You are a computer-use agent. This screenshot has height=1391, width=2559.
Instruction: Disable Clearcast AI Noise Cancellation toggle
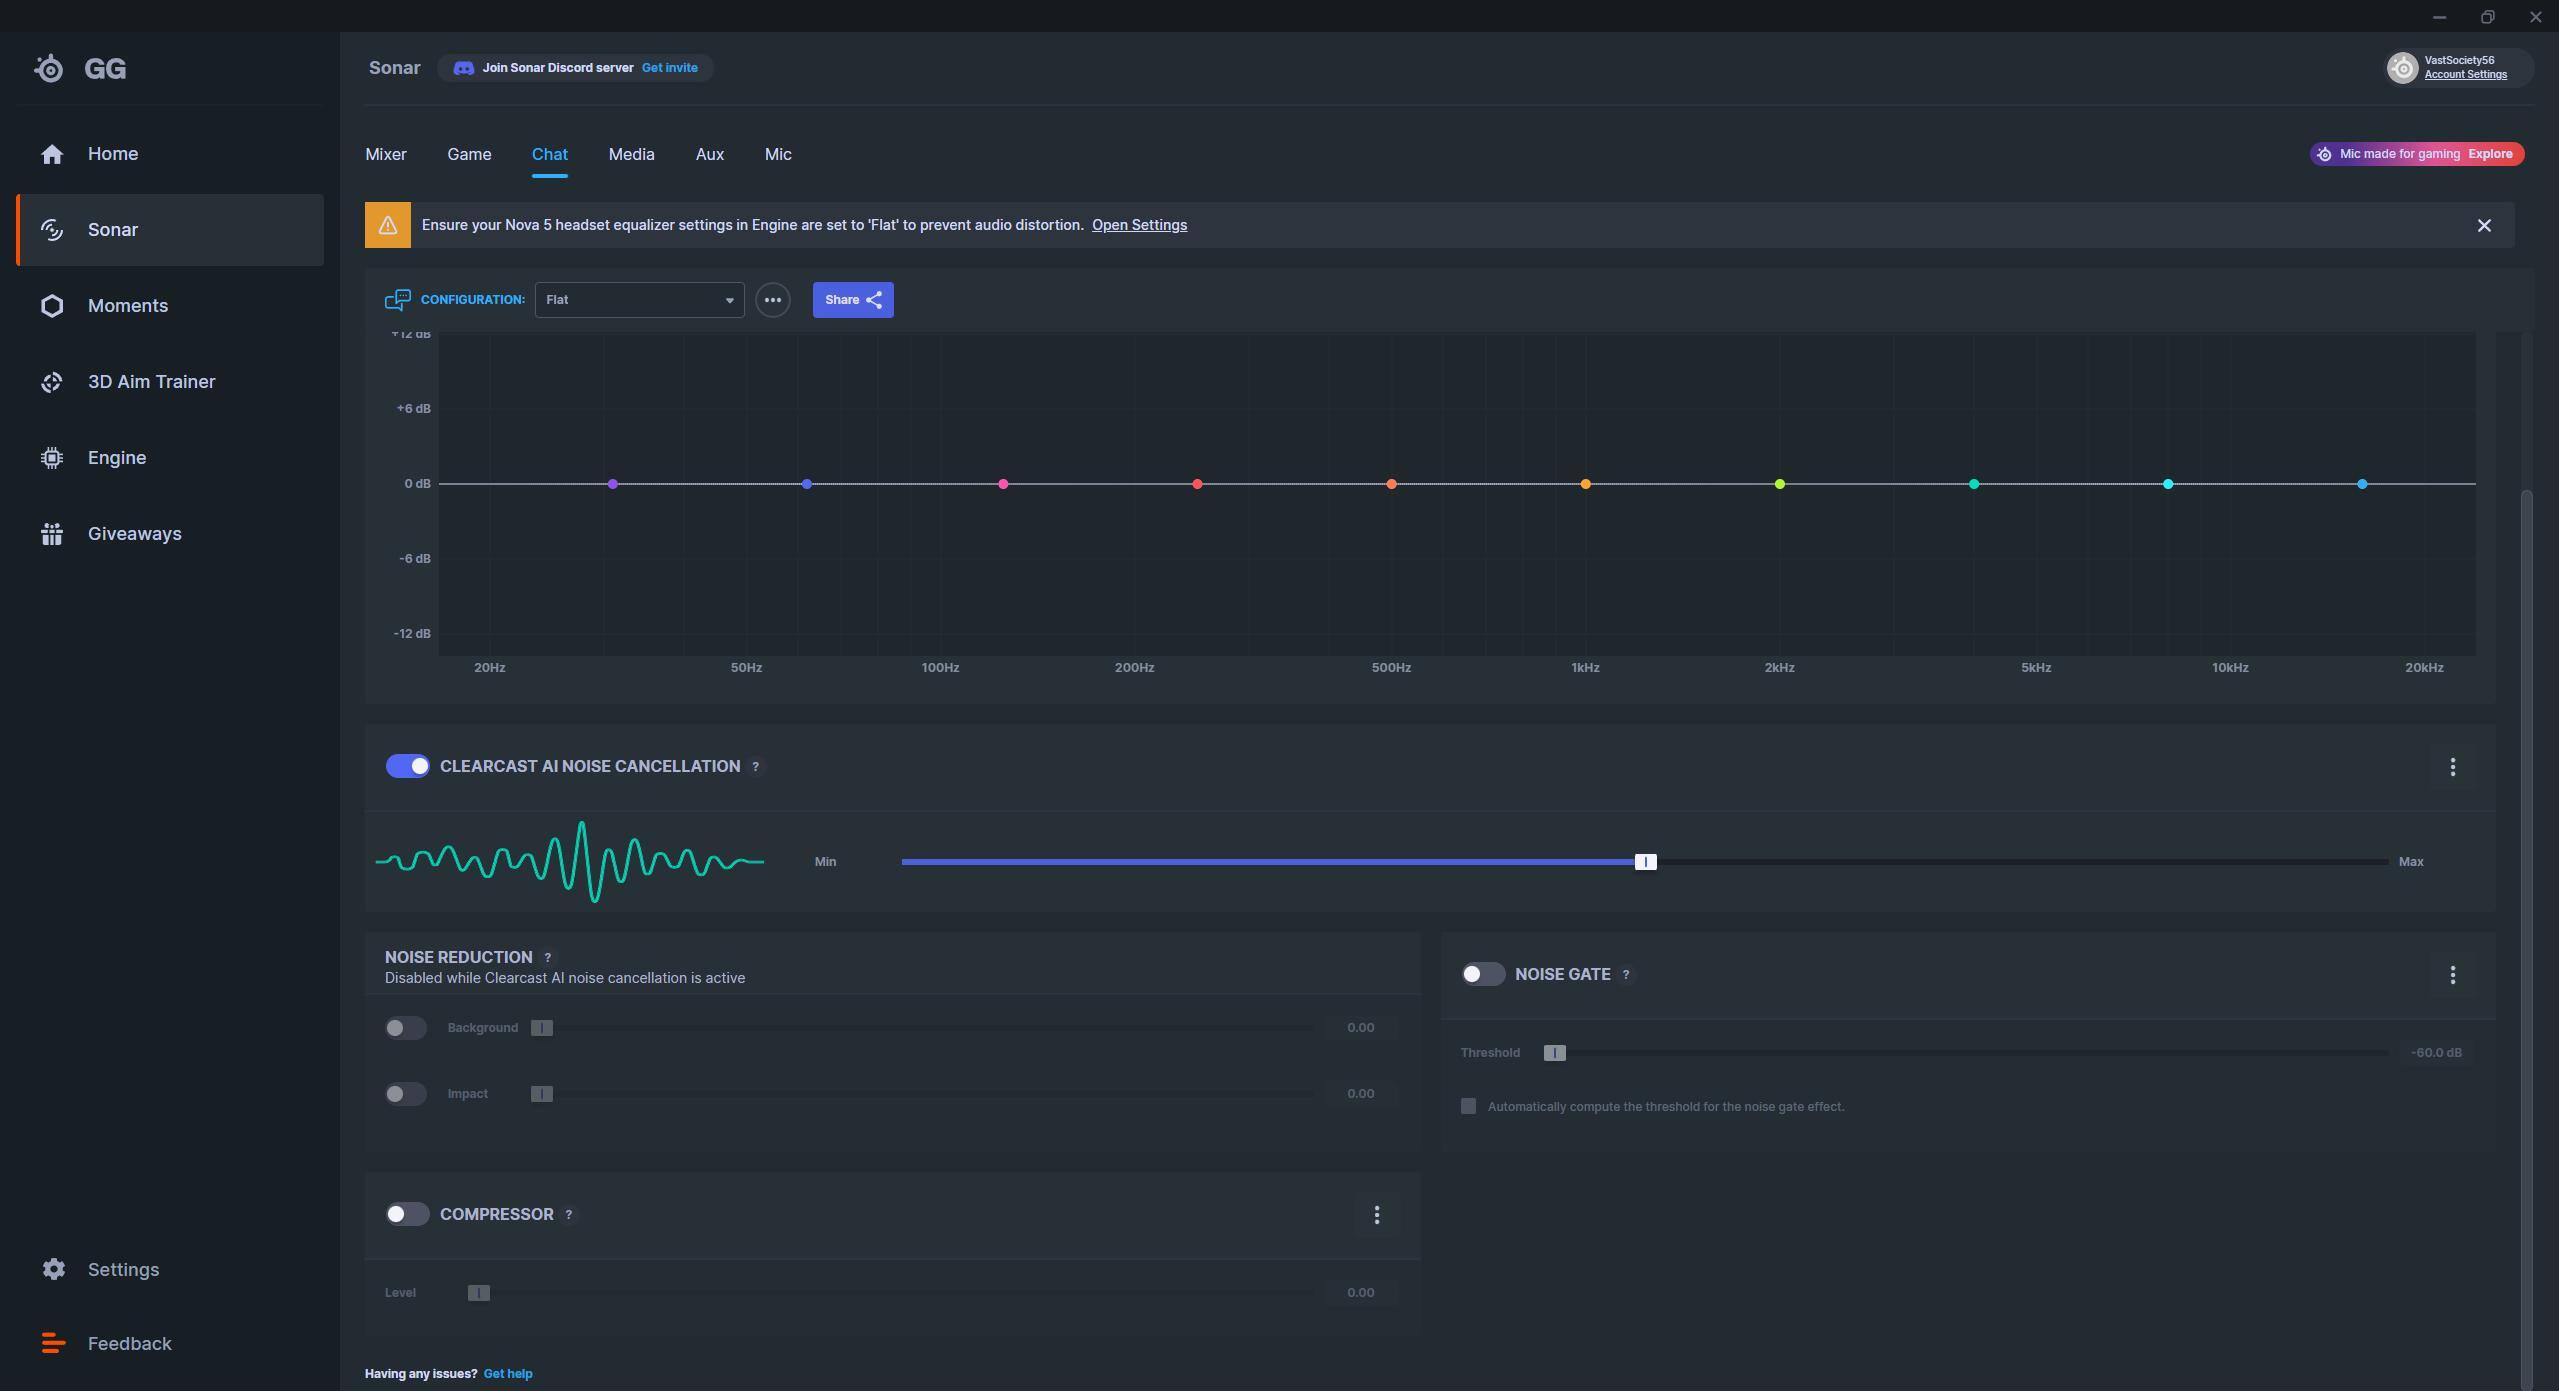[x=407, y=766]
